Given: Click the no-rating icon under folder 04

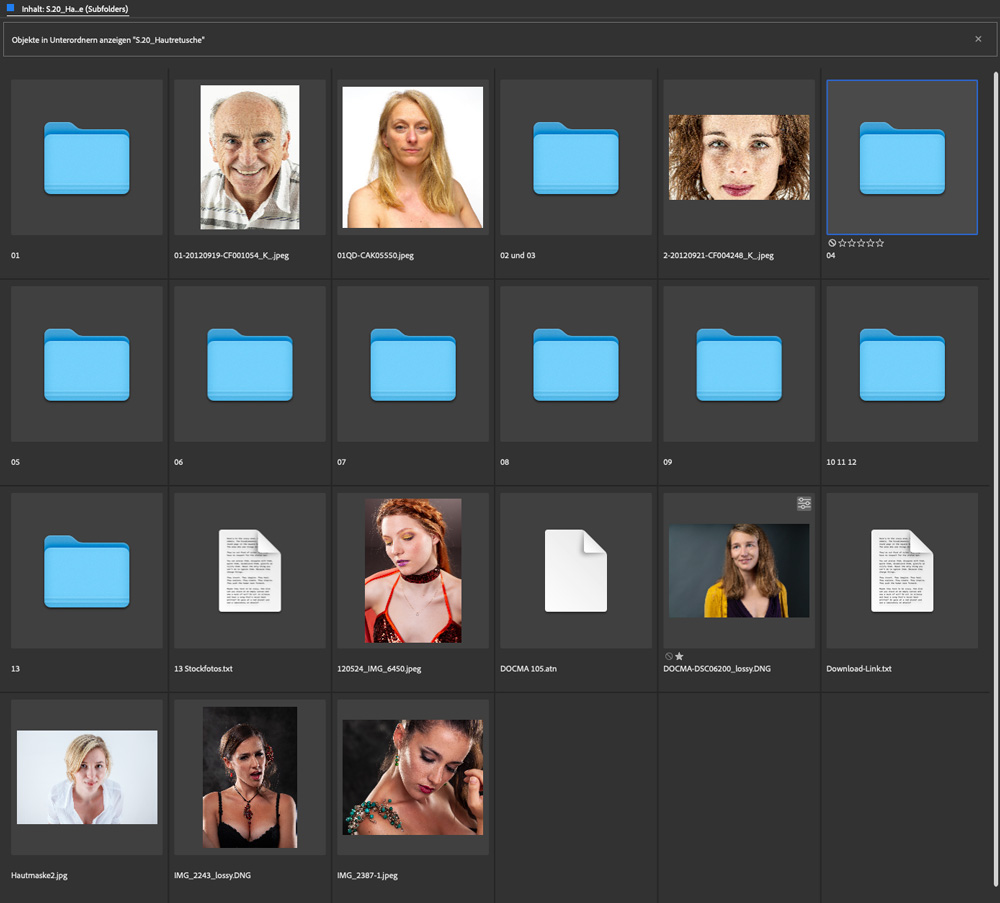Looking at the screenshot, I should pos(832,243).
